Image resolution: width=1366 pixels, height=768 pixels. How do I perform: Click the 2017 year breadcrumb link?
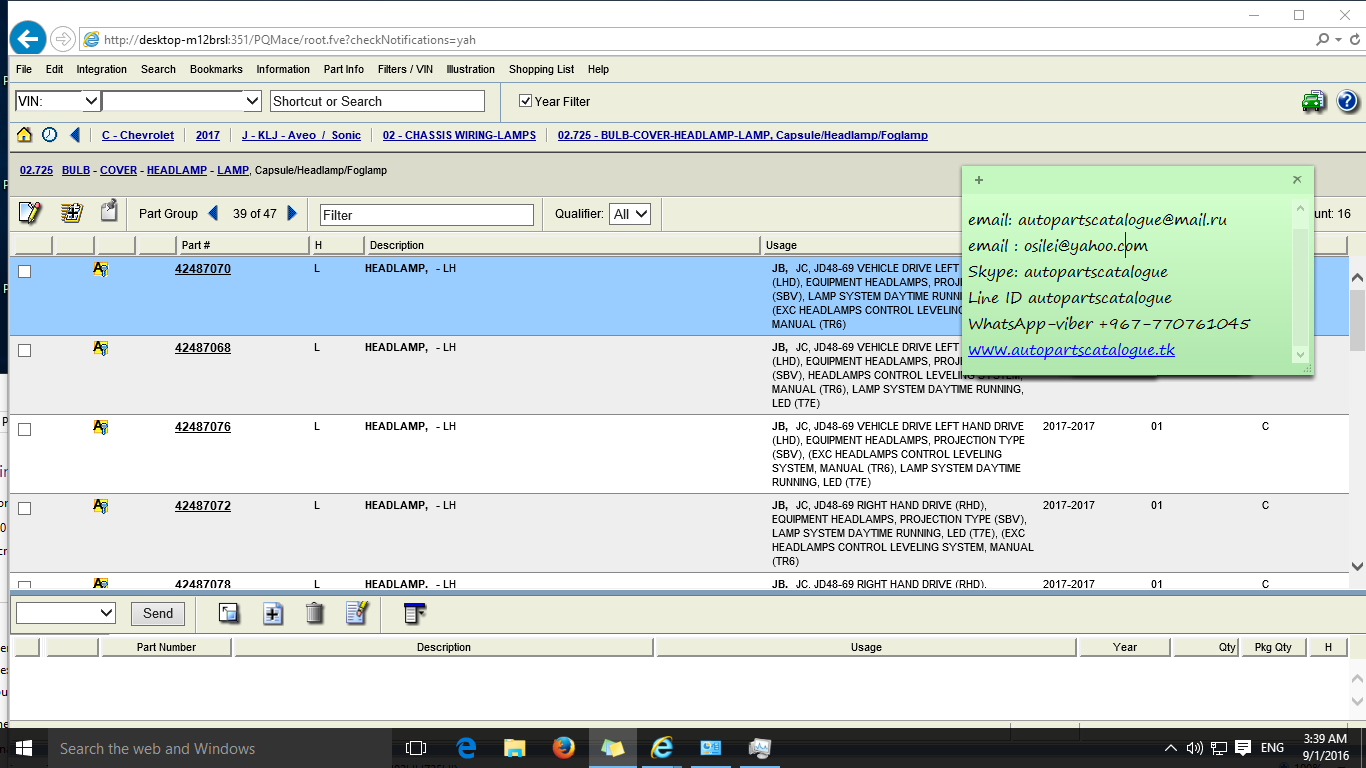(x=208, y=135)
